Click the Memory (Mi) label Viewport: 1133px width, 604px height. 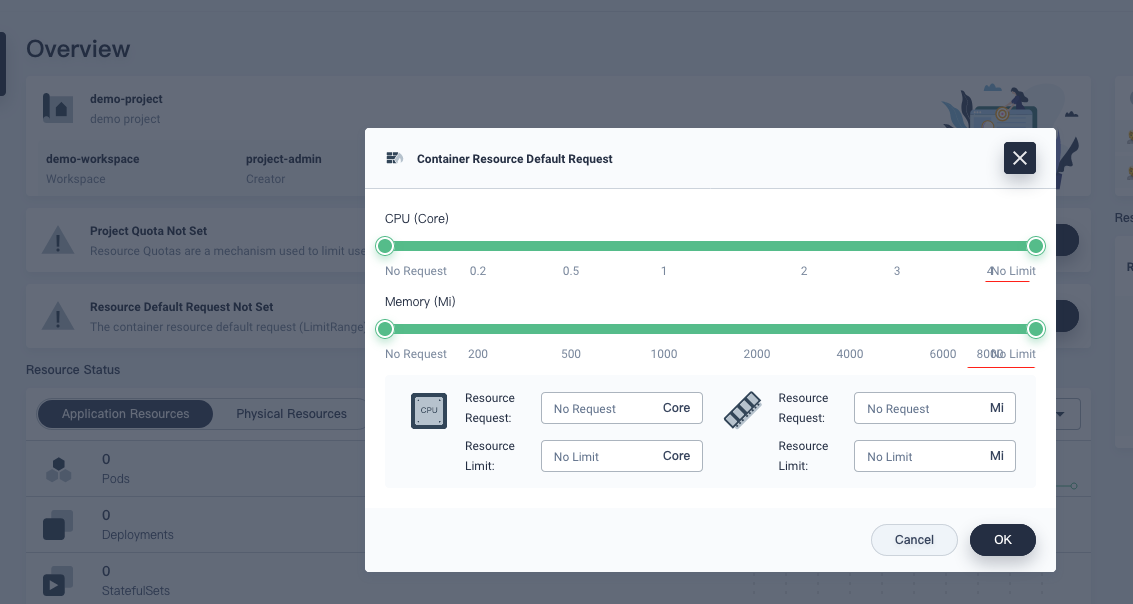tap(420, 302)
